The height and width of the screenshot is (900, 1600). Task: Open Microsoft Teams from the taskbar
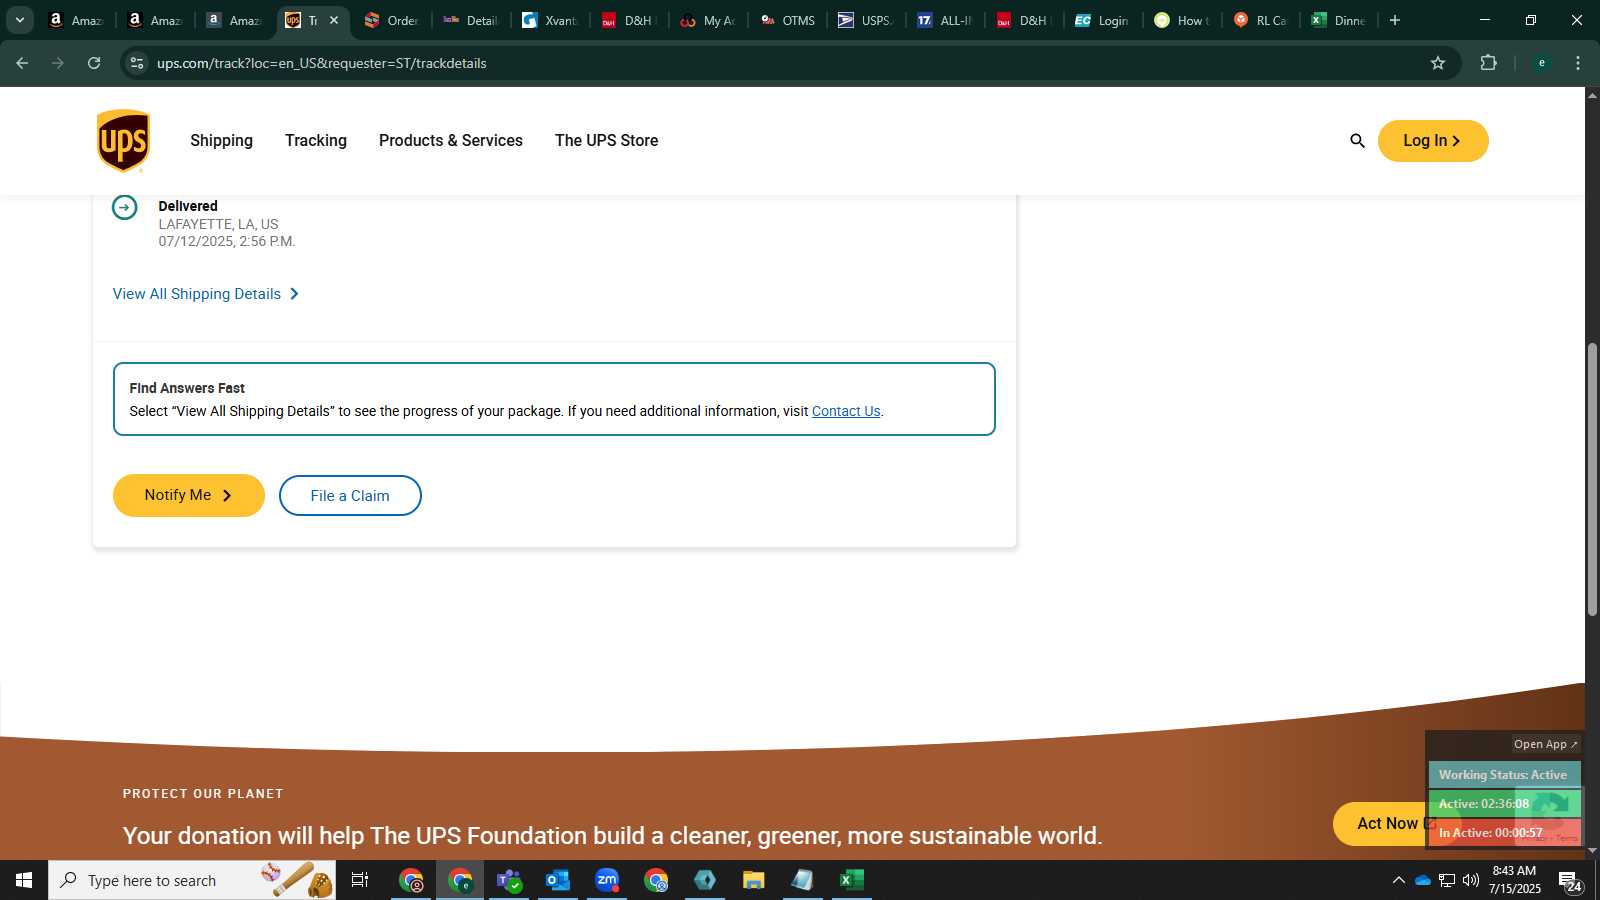[509, 880]
